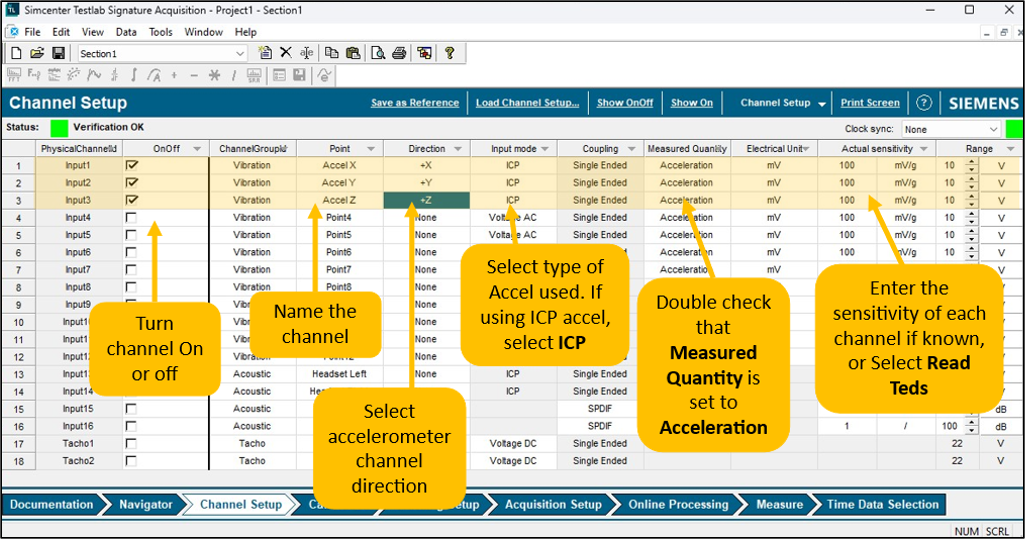Click the yellow question mark help icon
The width and height of the screenshot is (1025, 539).
click(x=449, y=54)
